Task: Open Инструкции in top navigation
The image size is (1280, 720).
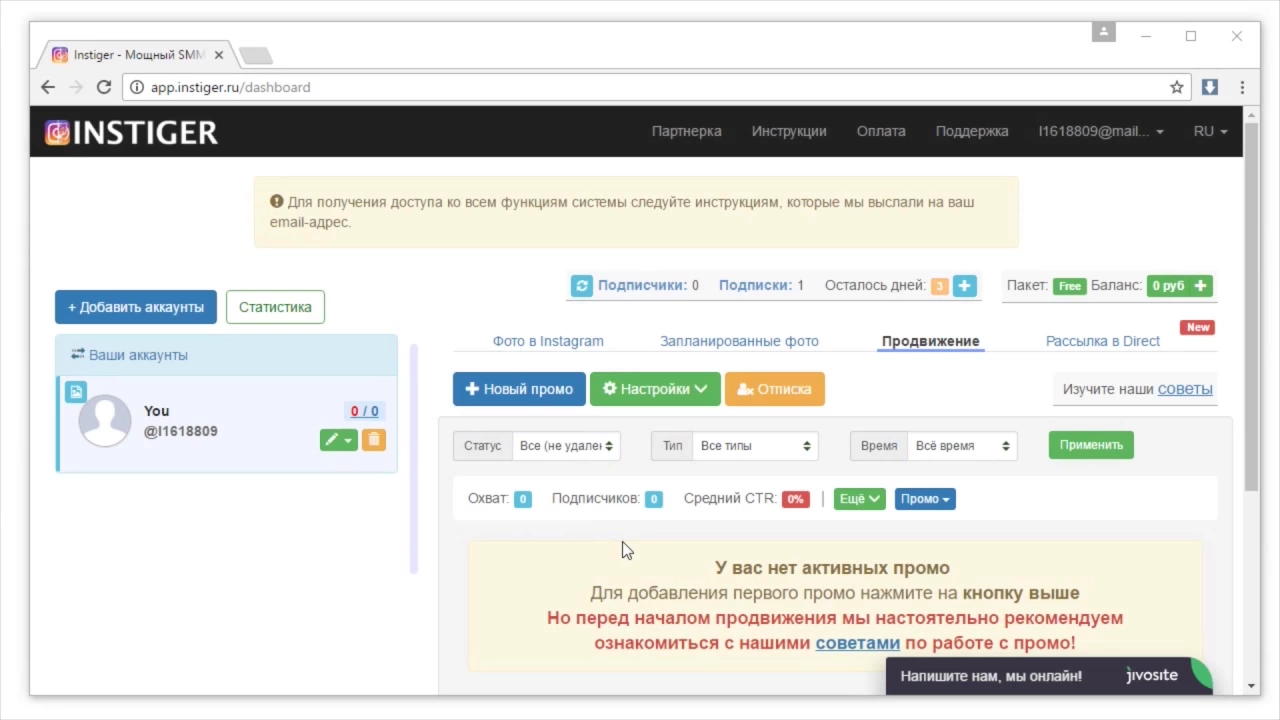Action: tap(789, 131)
